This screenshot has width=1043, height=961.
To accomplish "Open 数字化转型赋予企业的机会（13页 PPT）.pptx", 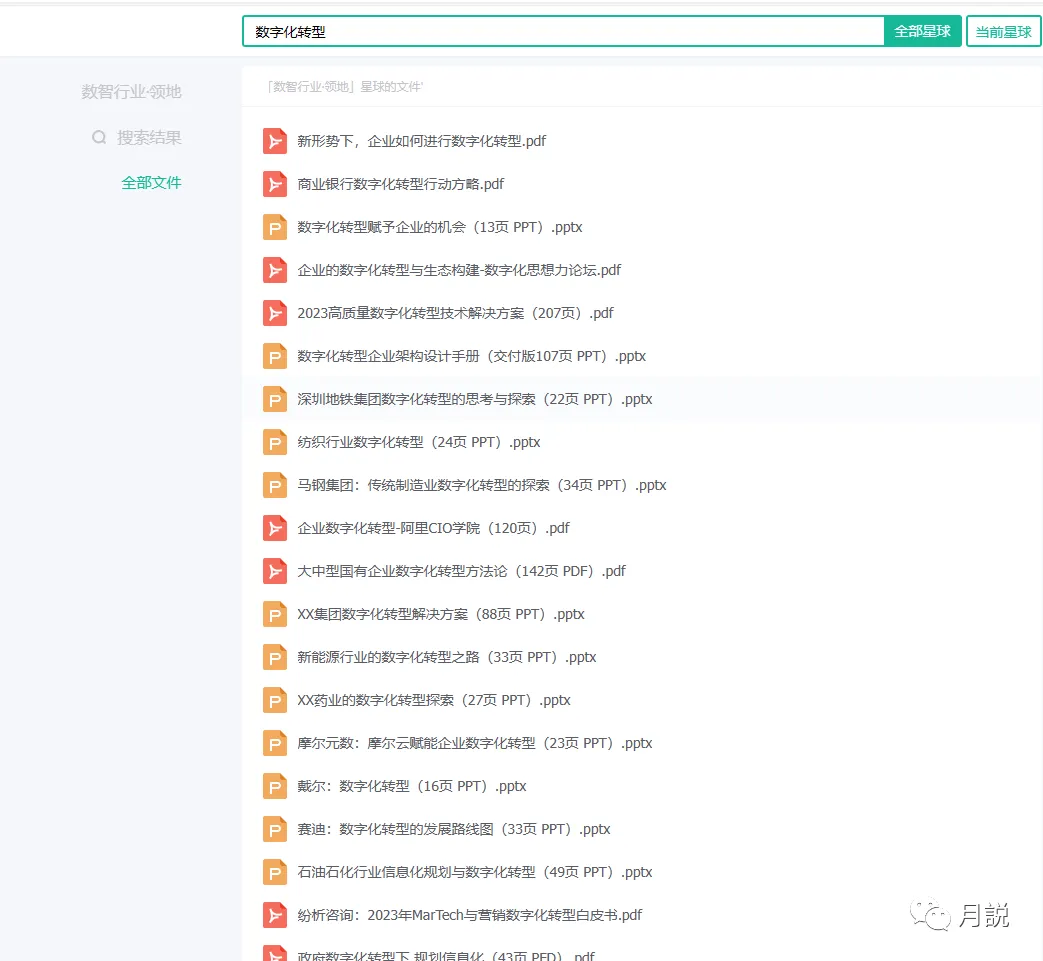I will [x=440, y=227].
